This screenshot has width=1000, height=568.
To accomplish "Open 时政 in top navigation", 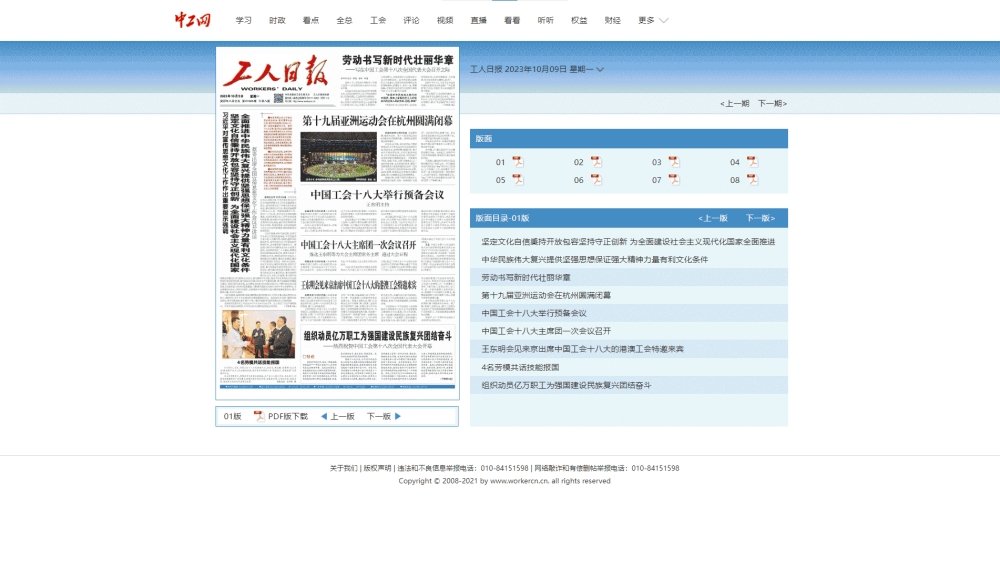I will (277, 20).
